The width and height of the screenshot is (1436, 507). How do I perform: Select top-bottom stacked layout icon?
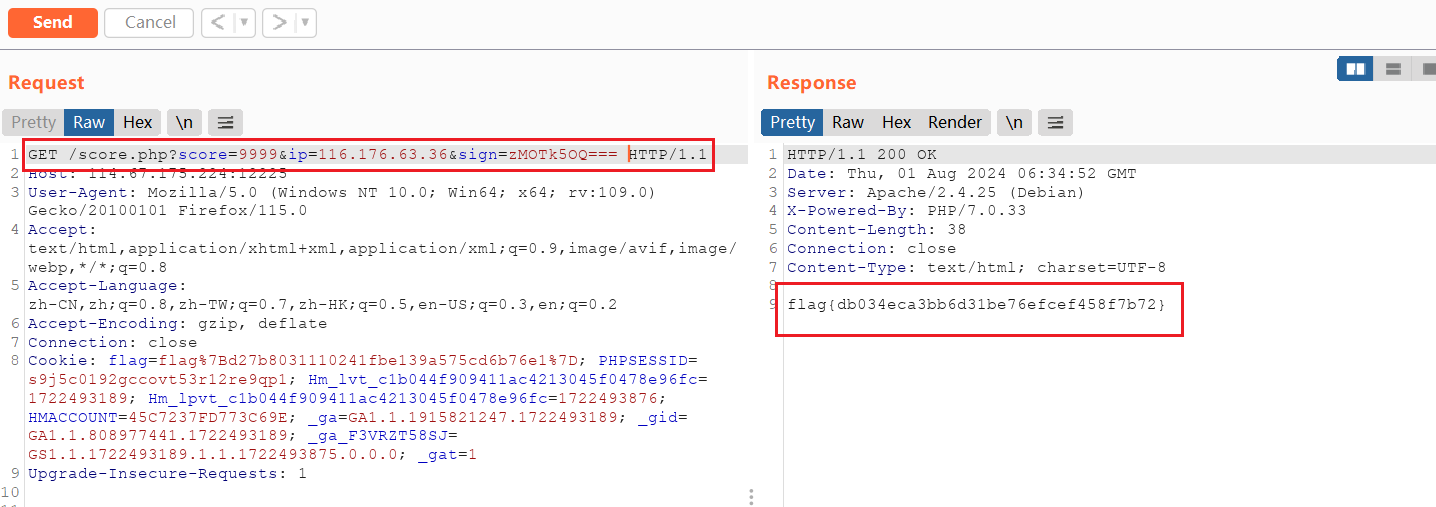pyautogui.click(x=1392, y=69)
